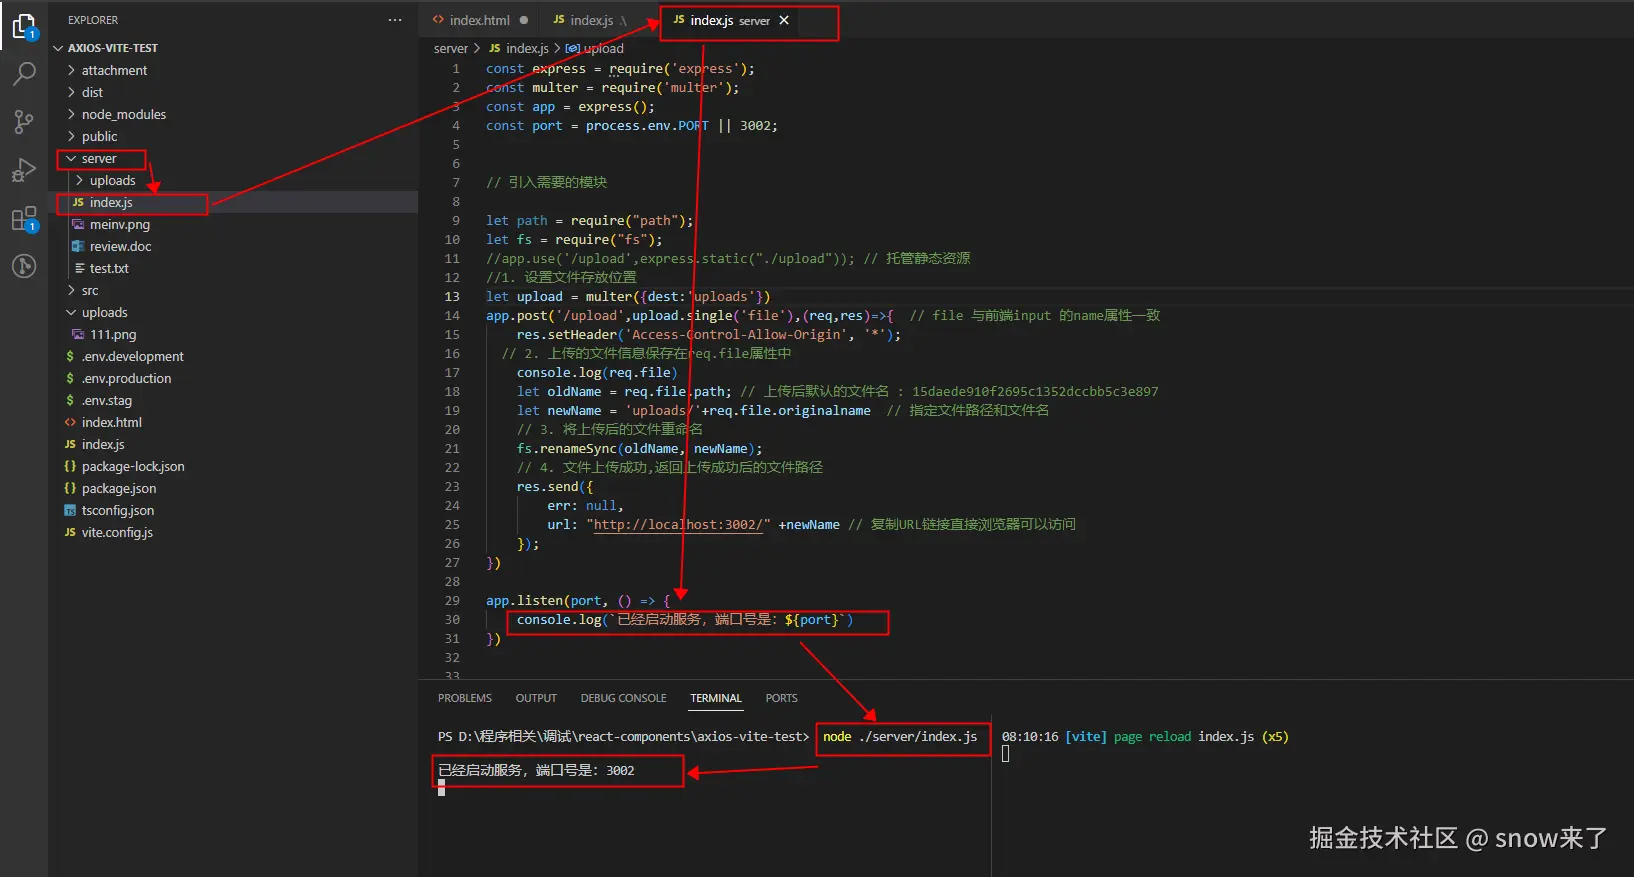
Task: Open the Explorer view in activity bar
Action: click(x=24, y=26)
